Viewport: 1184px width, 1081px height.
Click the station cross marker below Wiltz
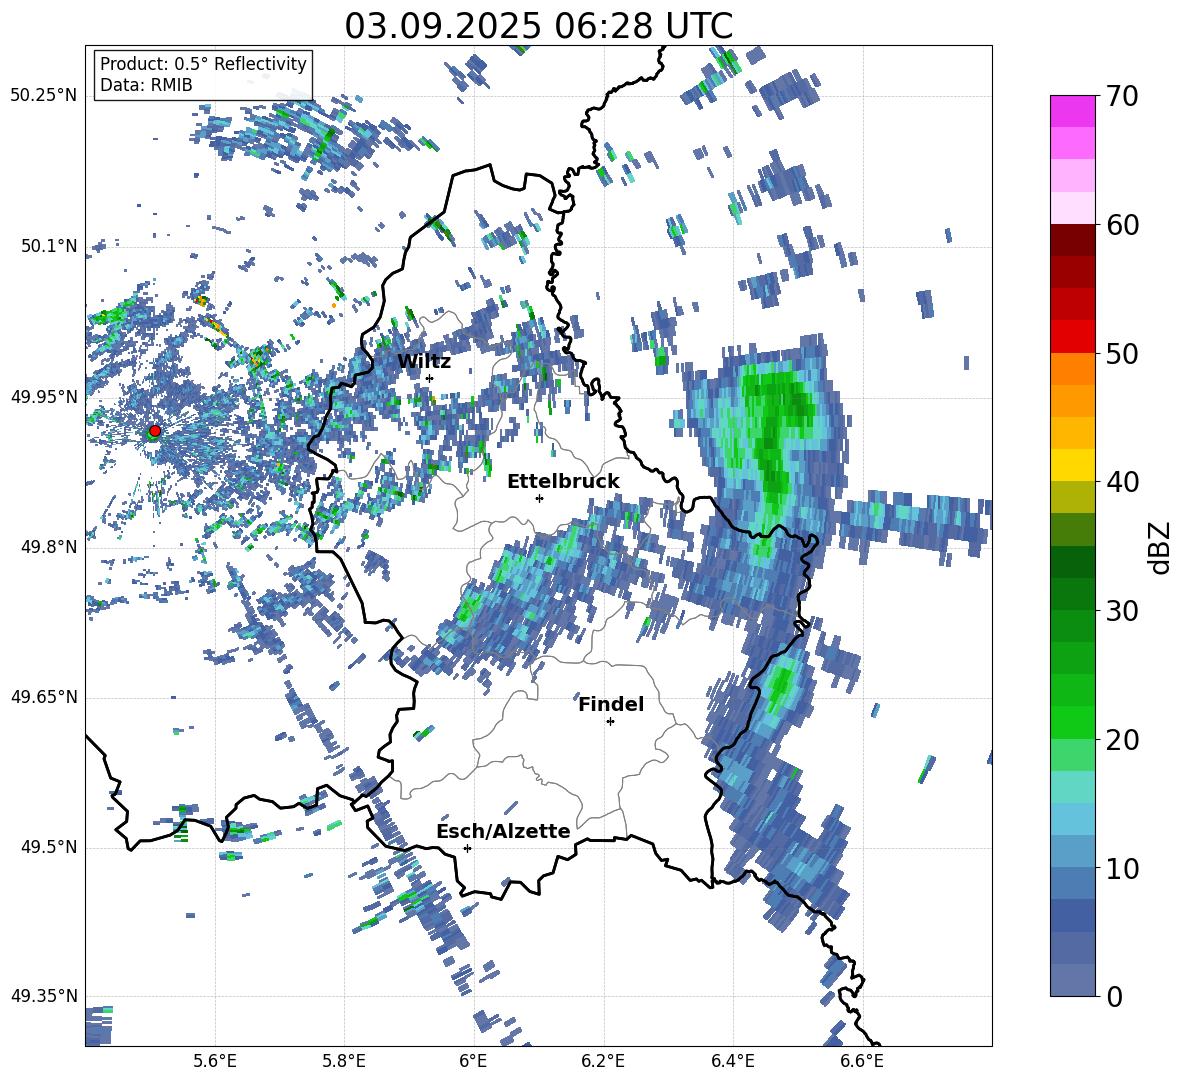click(x=430, y=378)
